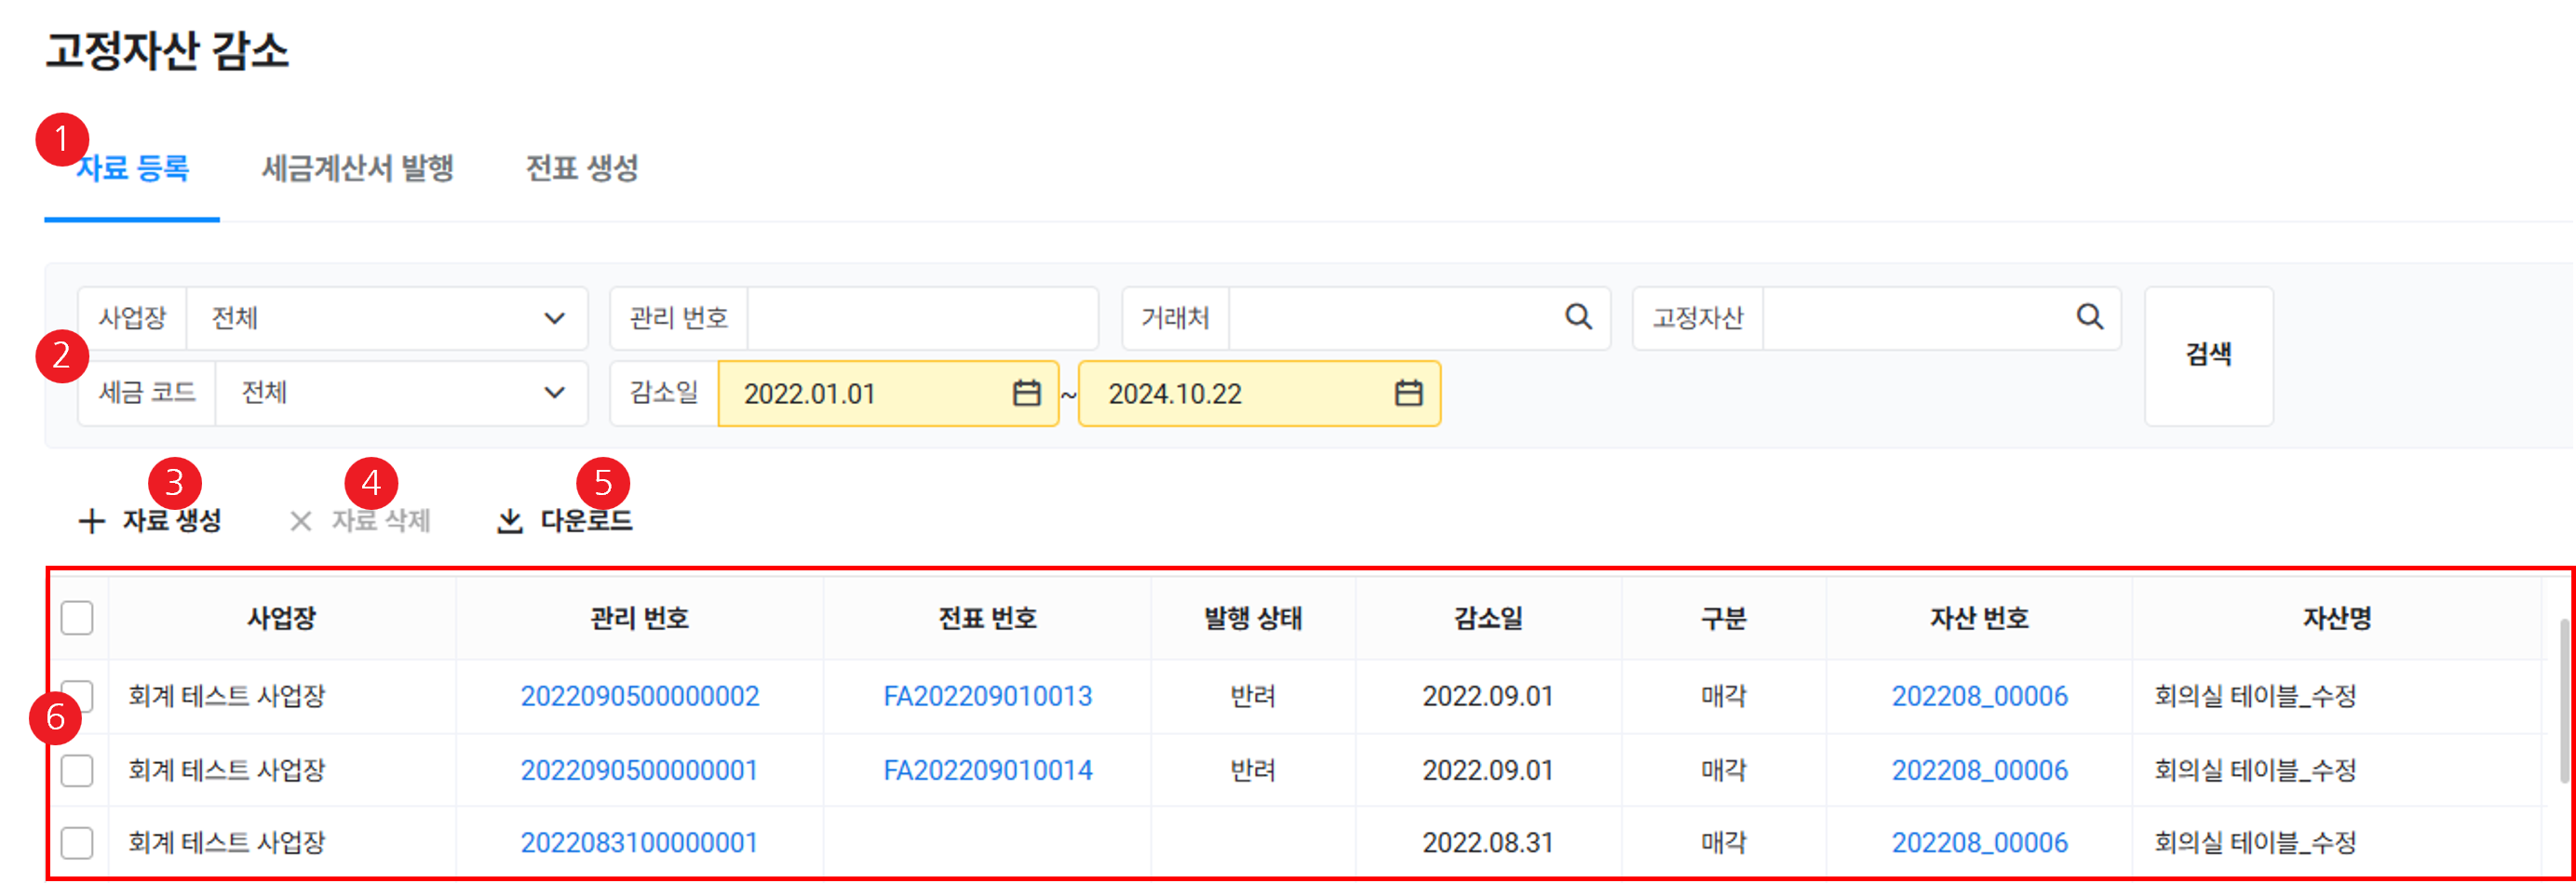This screenshot has height=883, width=2576.
Task: Click the magnifier icon in 고정자산 field
Action: click(2088, 317)
